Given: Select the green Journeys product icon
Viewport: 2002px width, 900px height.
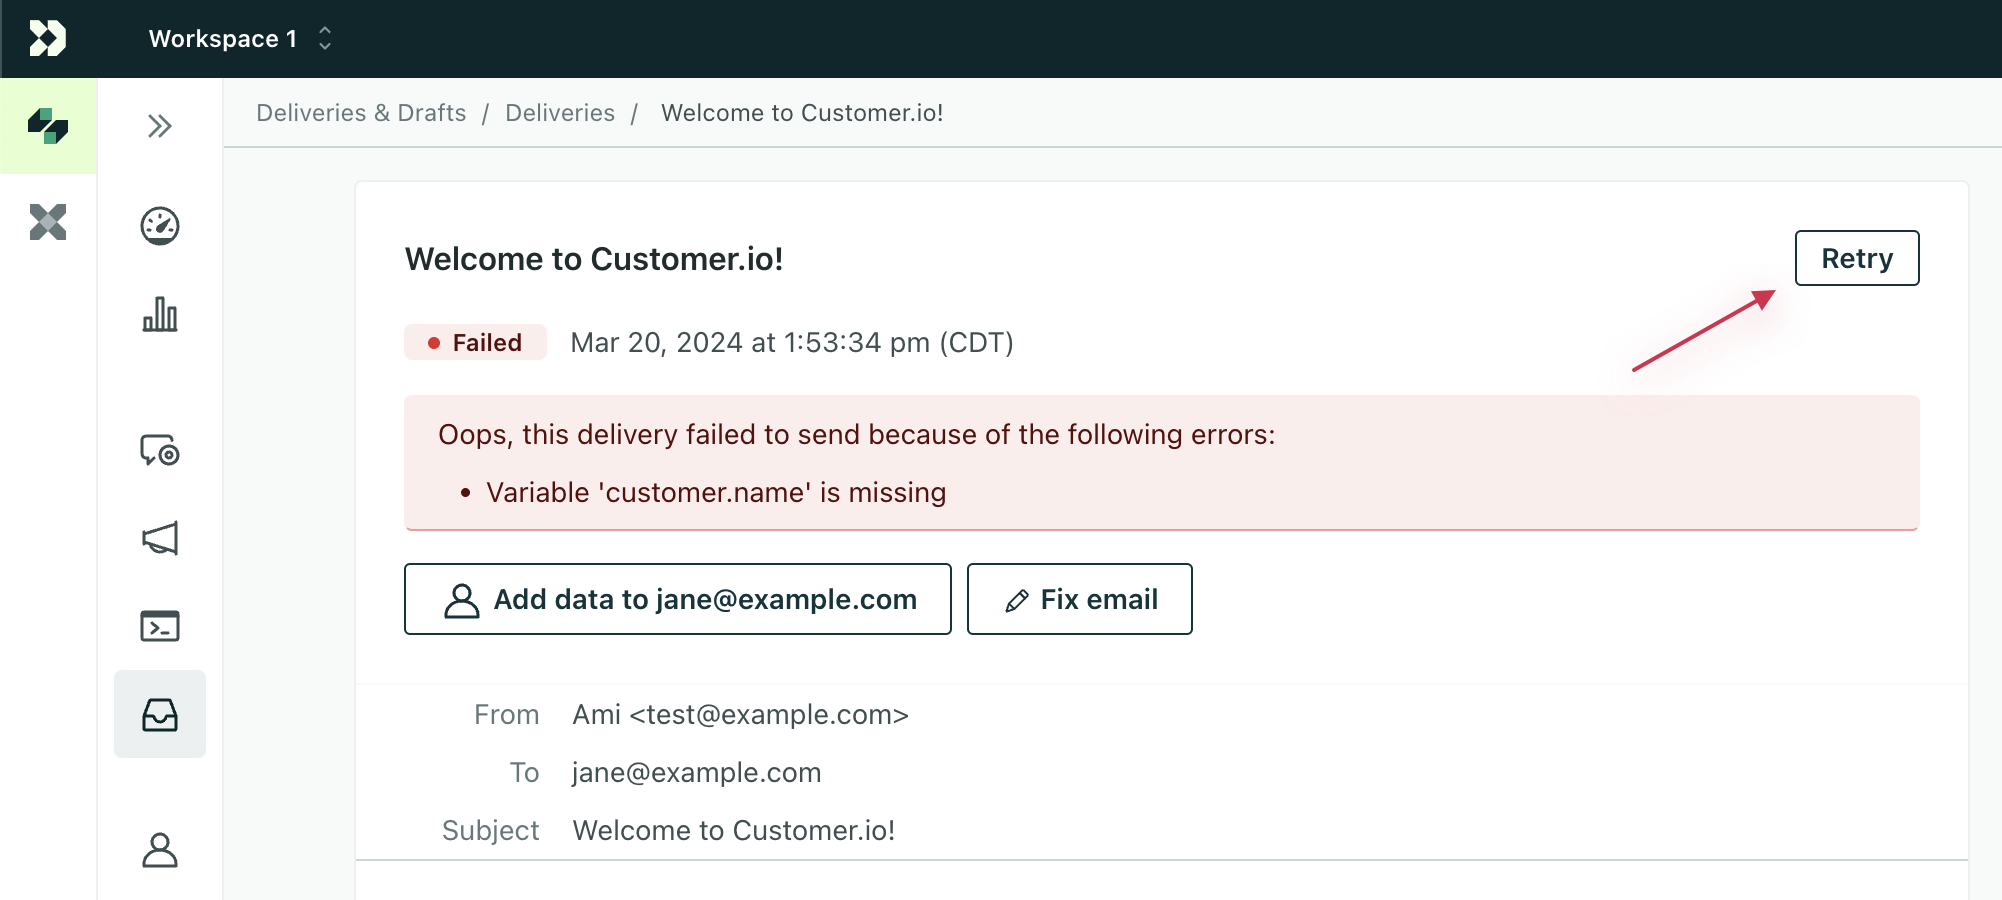Looking at the screenshot, I should pyautogui.click(x=48, y=126).
